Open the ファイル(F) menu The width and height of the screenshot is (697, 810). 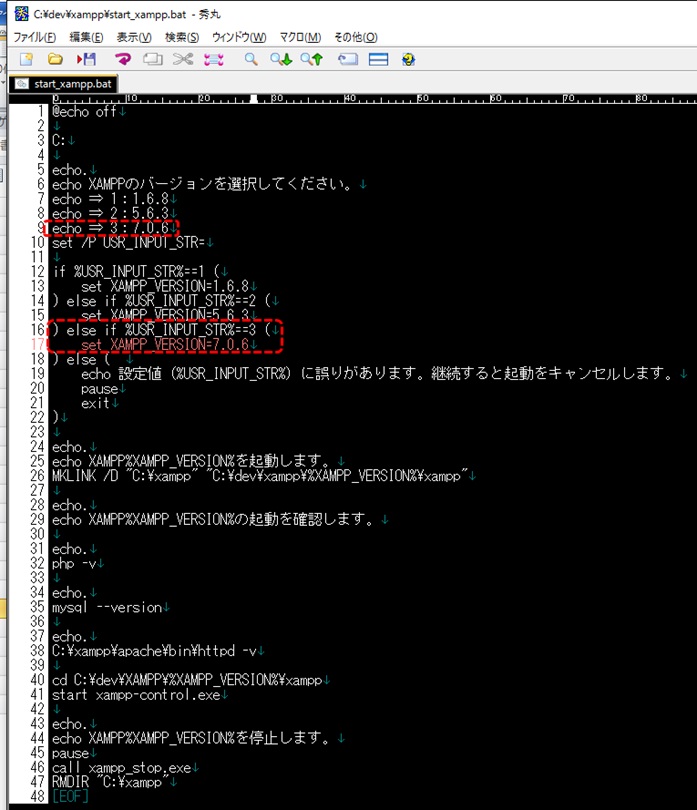click(34, 37)
